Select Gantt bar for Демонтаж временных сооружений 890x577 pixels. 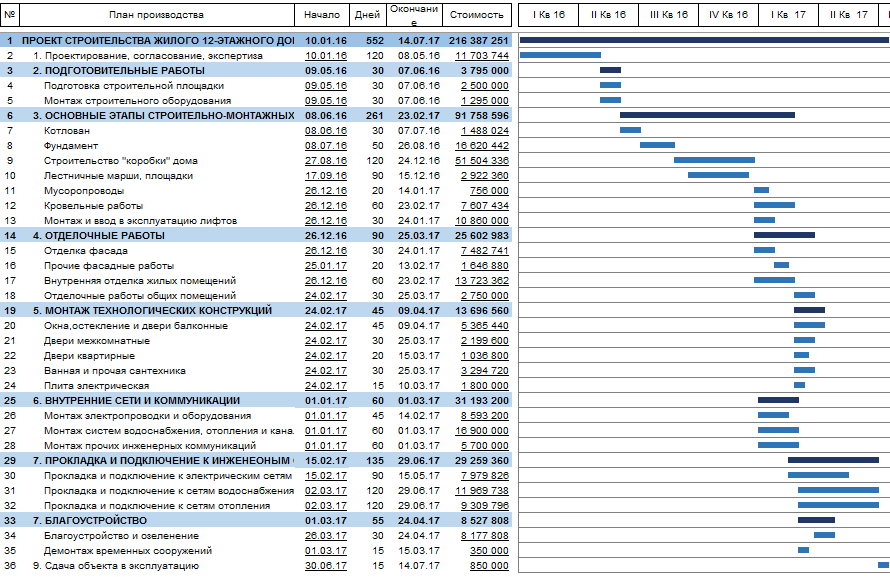tap(803, 550)
